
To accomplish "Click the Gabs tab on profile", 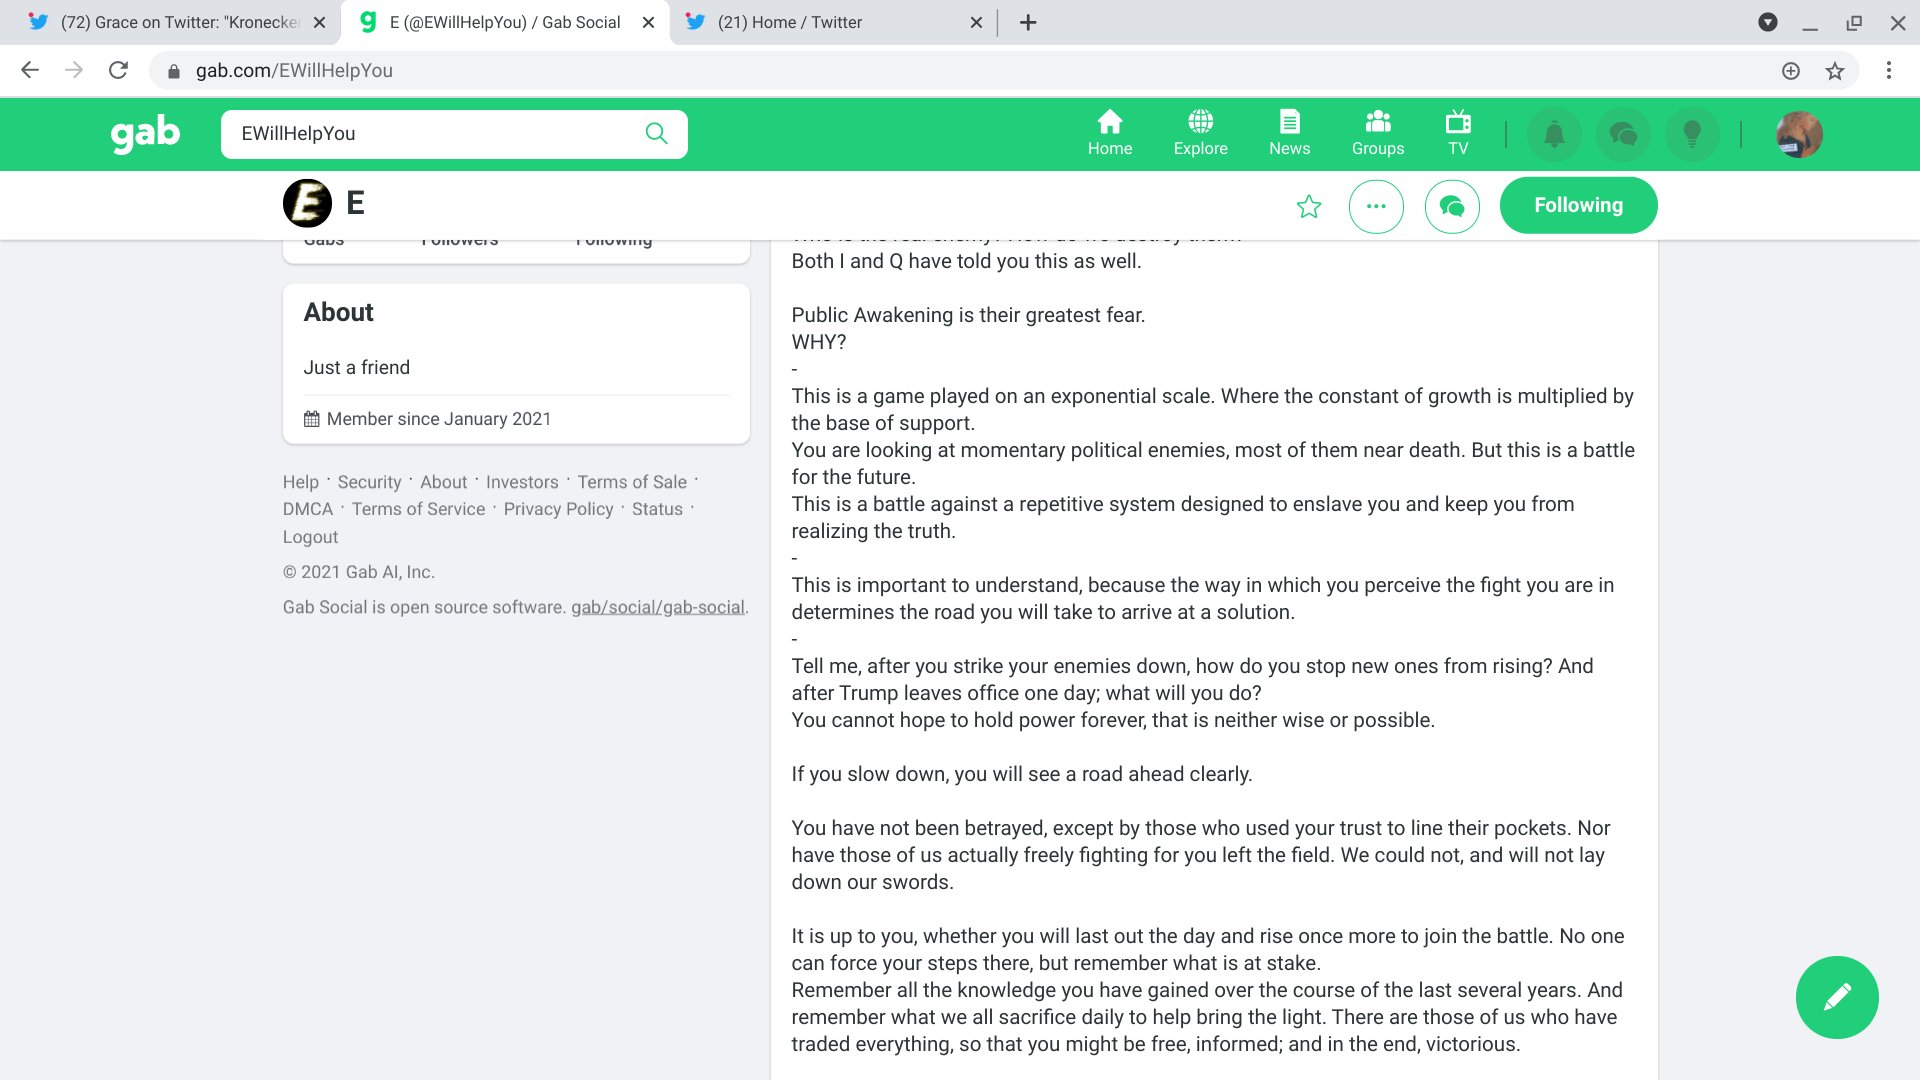I will (x=324, y=237).
